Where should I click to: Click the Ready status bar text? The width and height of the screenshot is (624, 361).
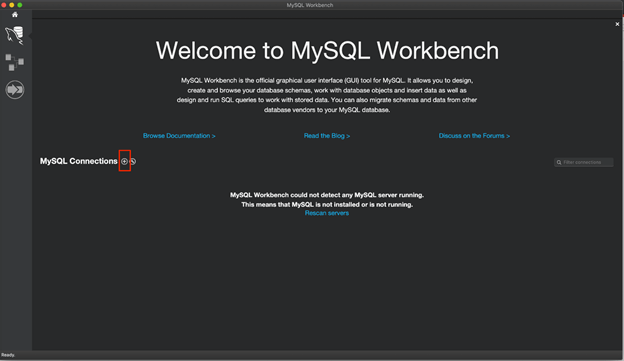(8, 355)
